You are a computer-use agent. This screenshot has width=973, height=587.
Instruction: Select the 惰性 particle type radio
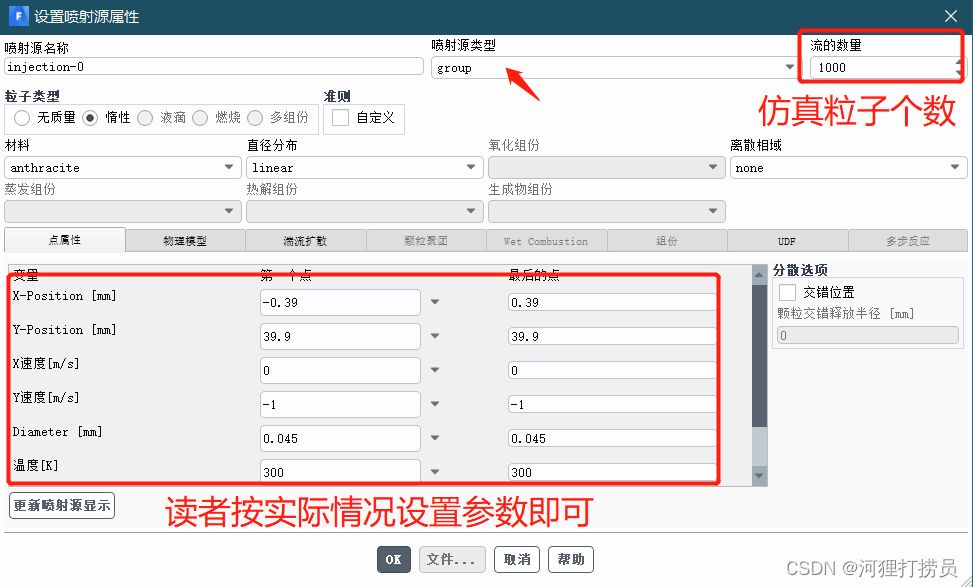(90, 117)
